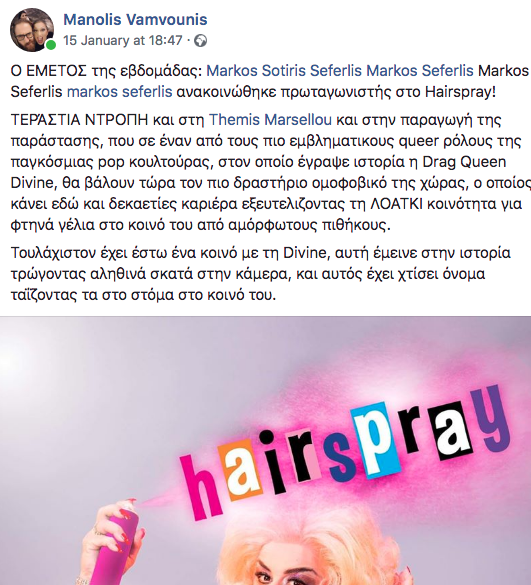The height and width of the screenshot is (585, 531).
Task: Open the Markos Sotiris Seferlis tagged profile
Action: (x=284, y=71)
